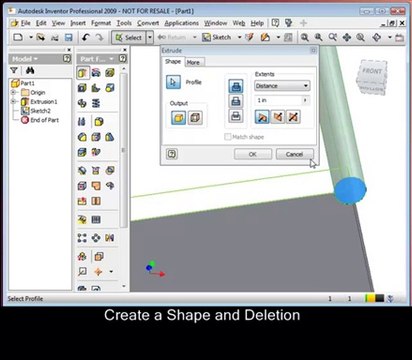412x360 pixels.
Task: Click the Pan view icon
Action: 347,37
